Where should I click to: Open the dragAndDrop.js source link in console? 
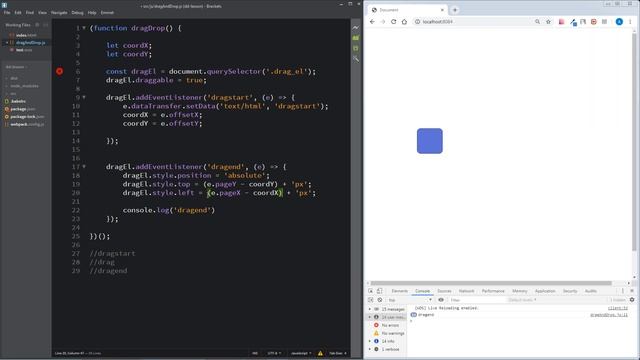[x=609, y=315]
